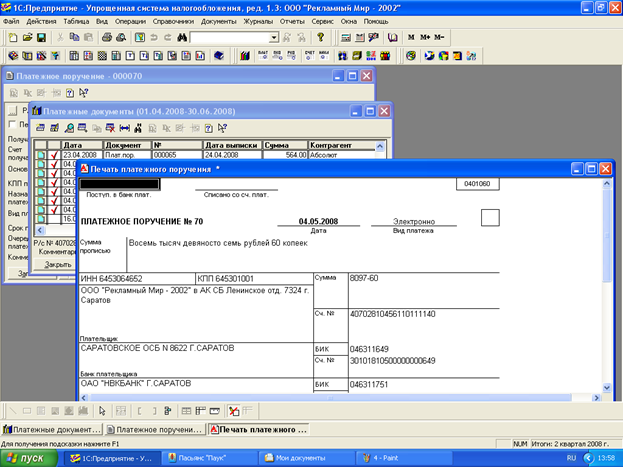Click scroll up arrow in Платежные документы list
This screenshot has height=467, width=623.
point(380,146)
